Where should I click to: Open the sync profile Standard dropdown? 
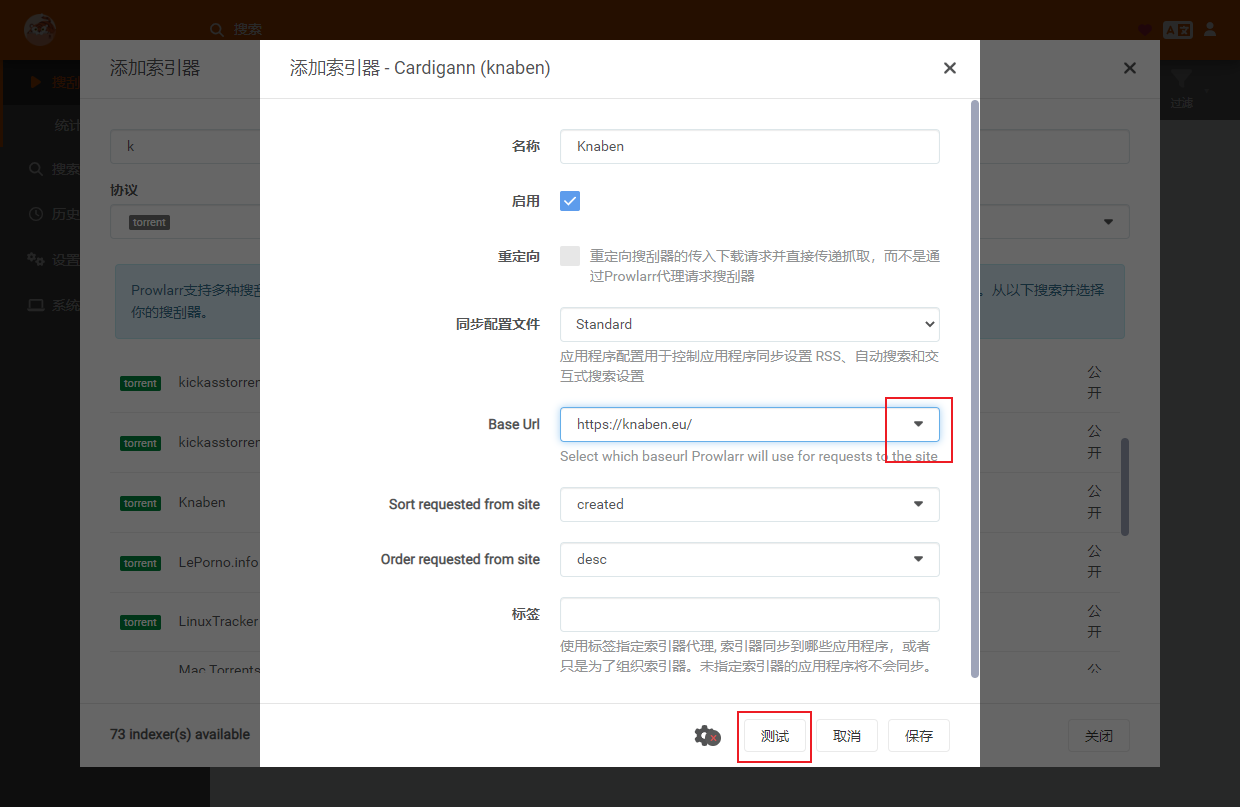[x=750, y=324]
